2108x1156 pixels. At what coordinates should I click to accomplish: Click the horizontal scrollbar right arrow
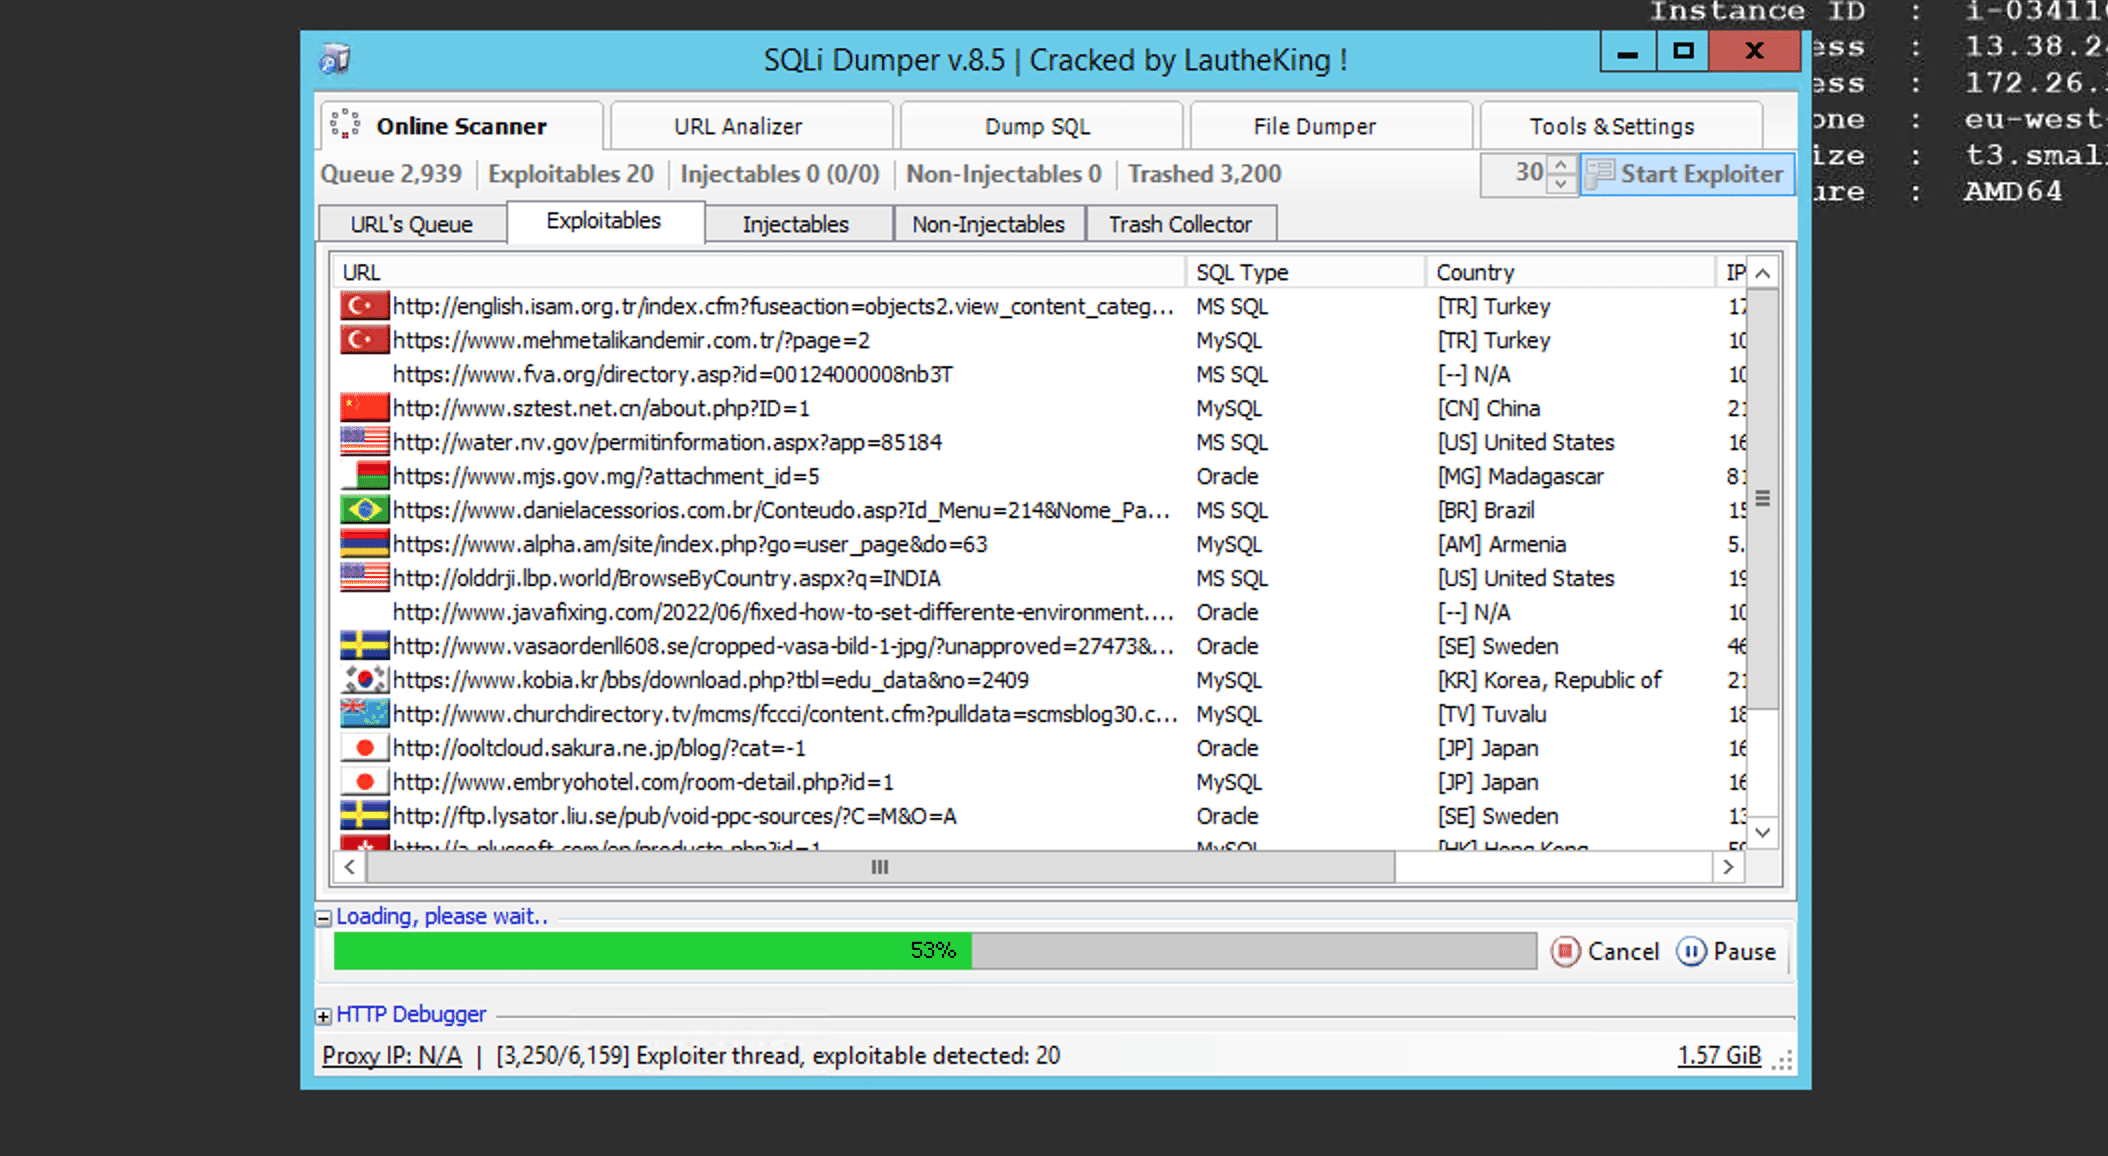coord(1728,867)
